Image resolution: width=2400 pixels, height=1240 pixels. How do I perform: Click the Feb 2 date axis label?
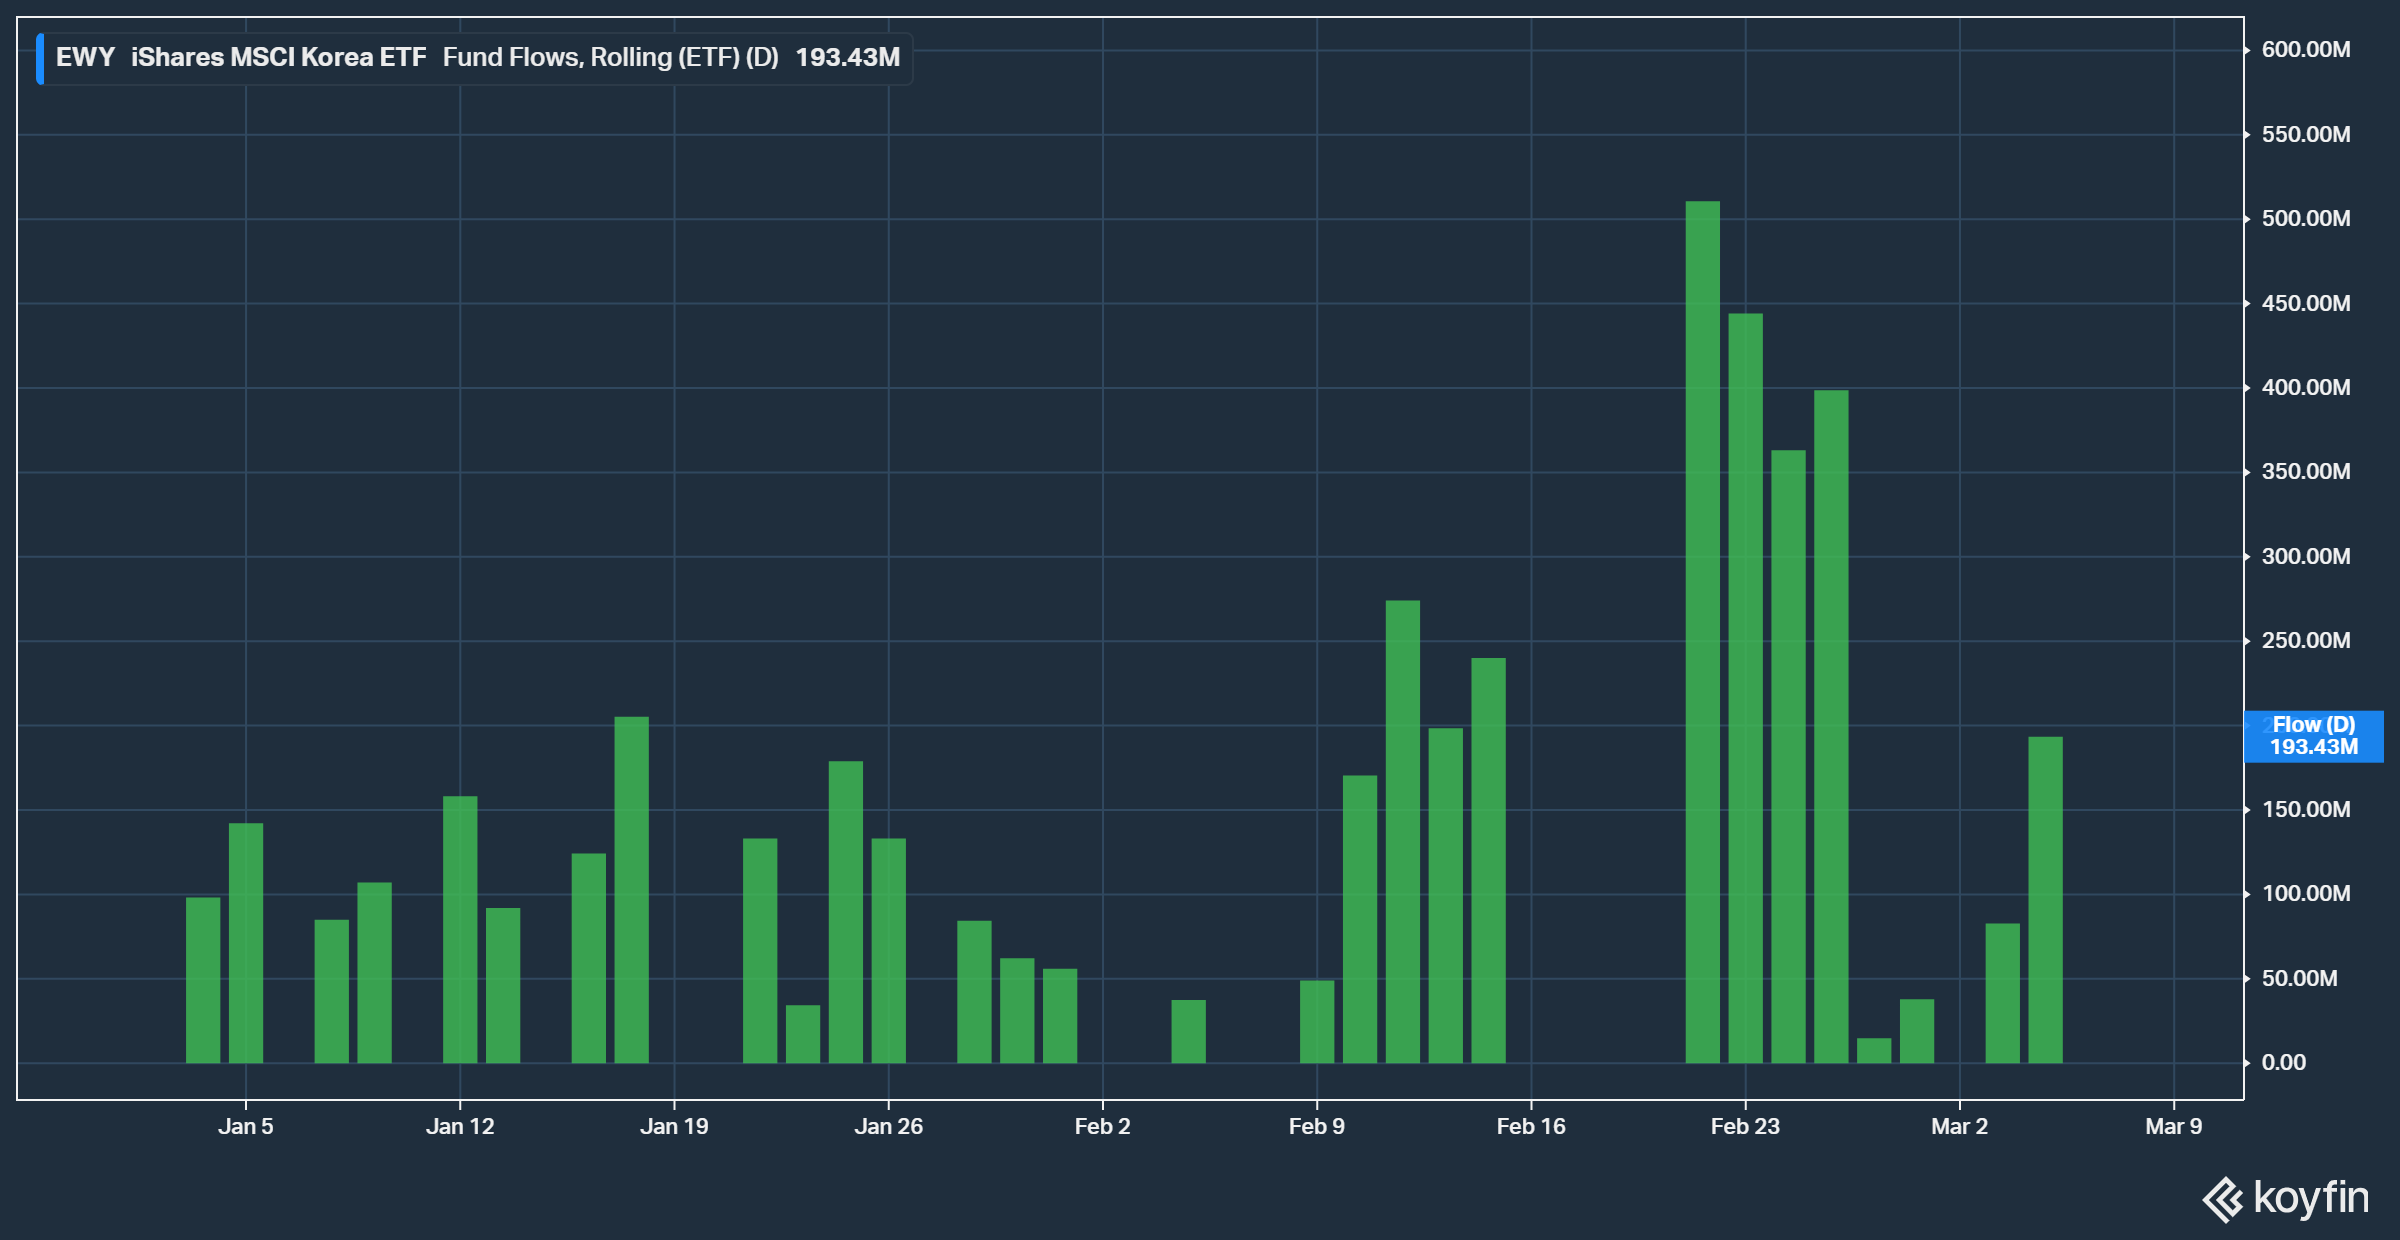[x=1102, y=1126]
